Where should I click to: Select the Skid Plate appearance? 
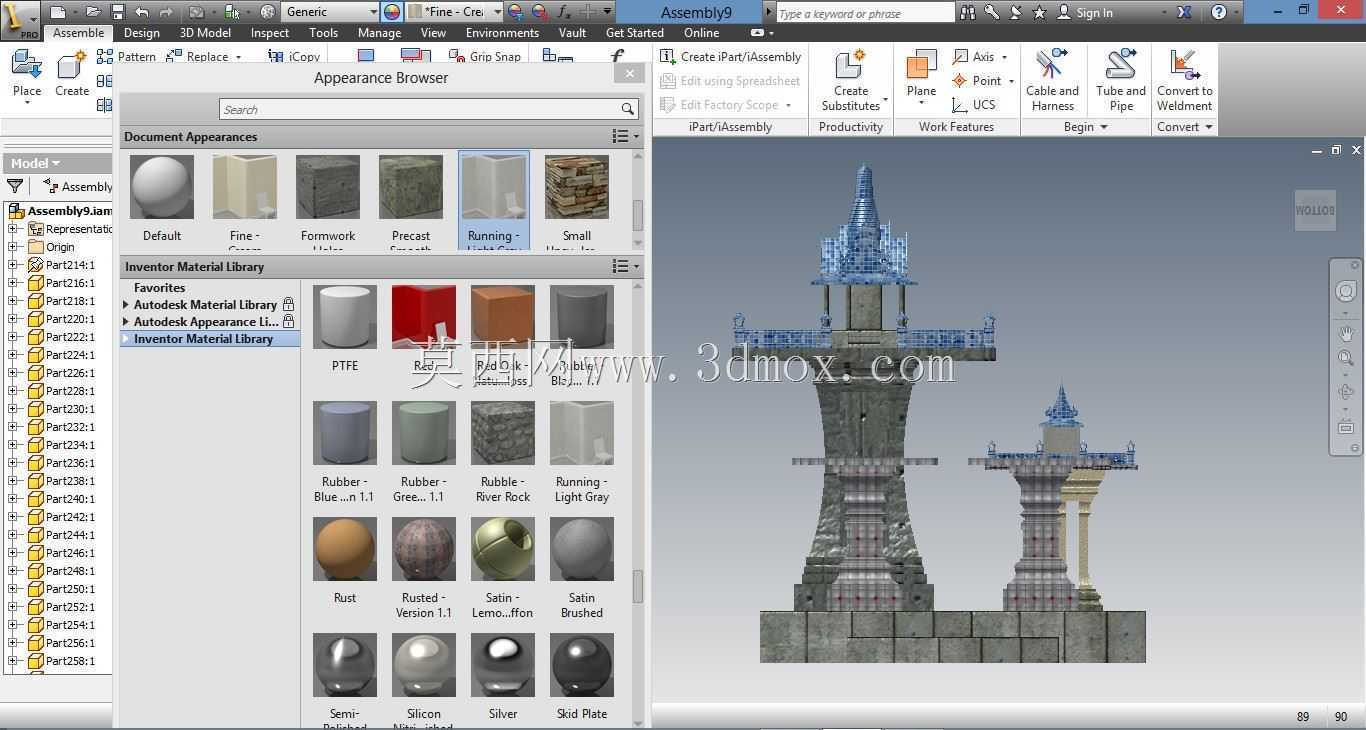(582, 677)
